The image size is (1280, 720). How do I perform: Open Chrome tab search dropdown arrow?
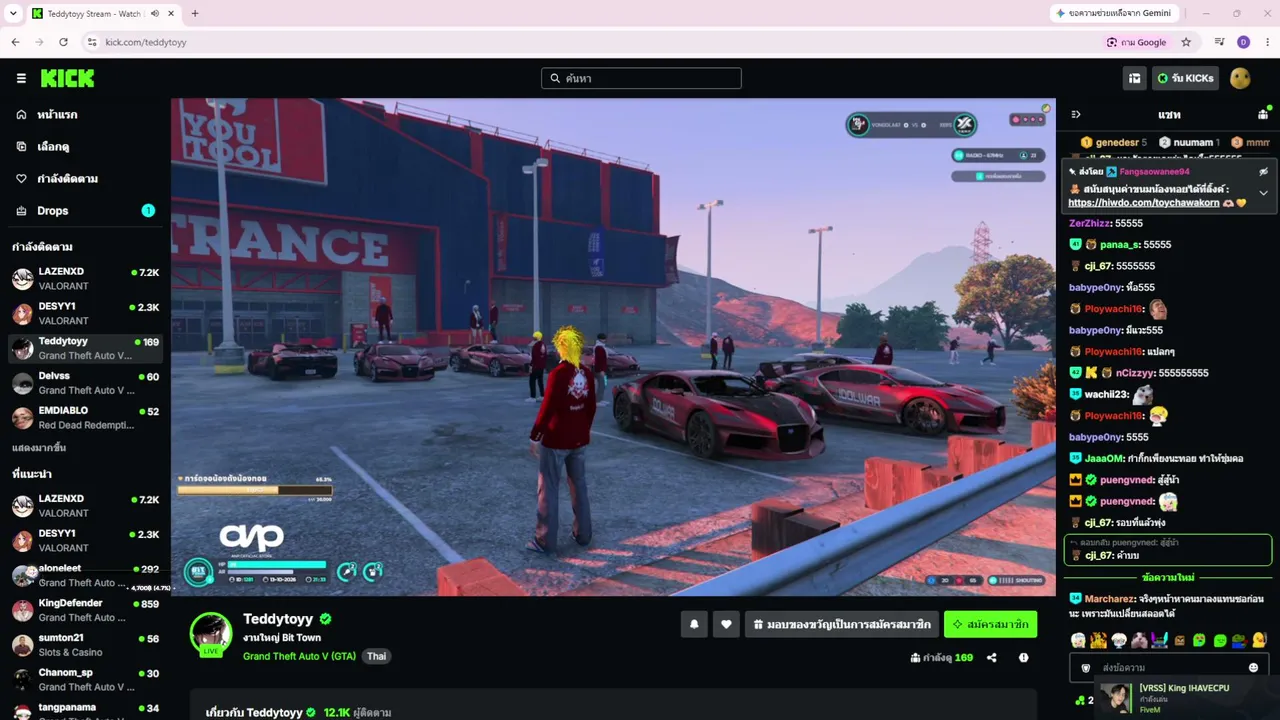point(13,13)
